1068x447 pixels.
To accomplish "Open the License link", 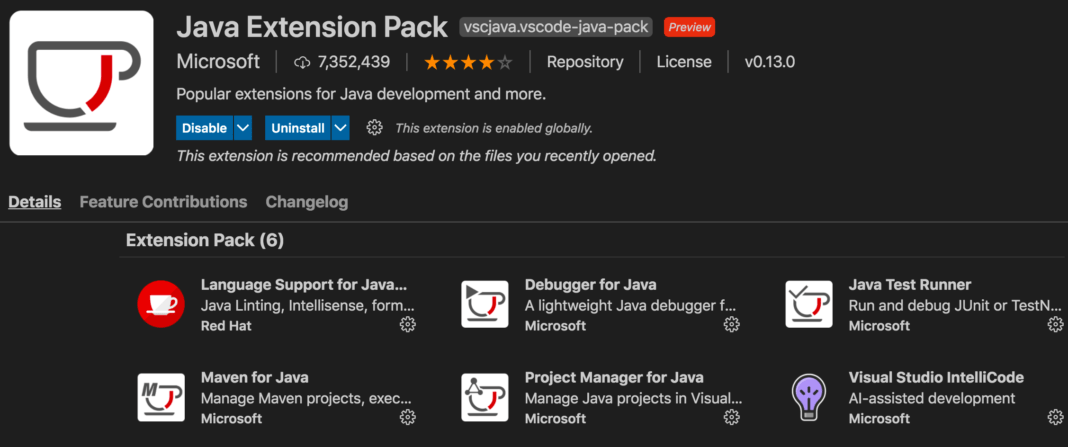I will click(684, 62).
